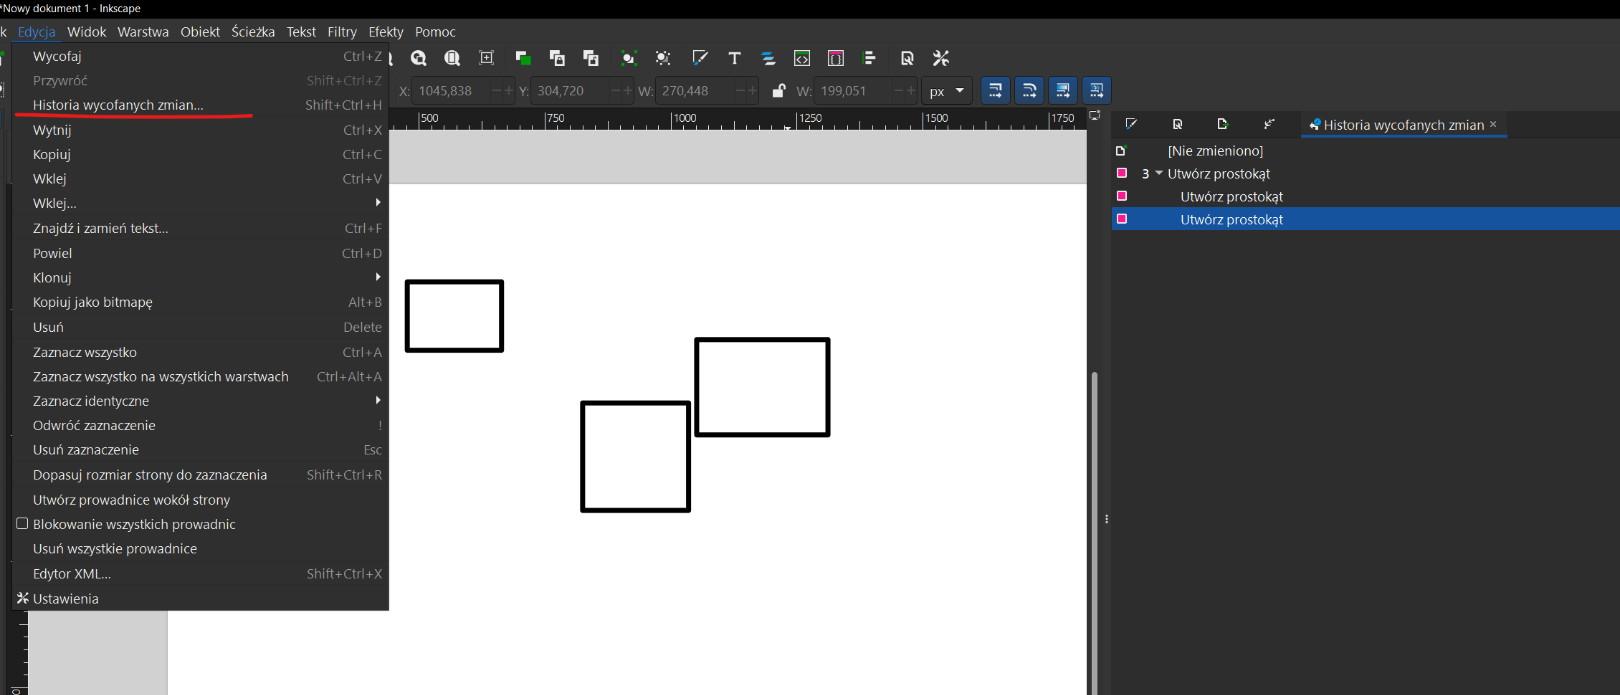Close the Historia wycofanych zmian tab
Image resolution: width=1620 pixels, height=695 pixels.
[1493, 124]
